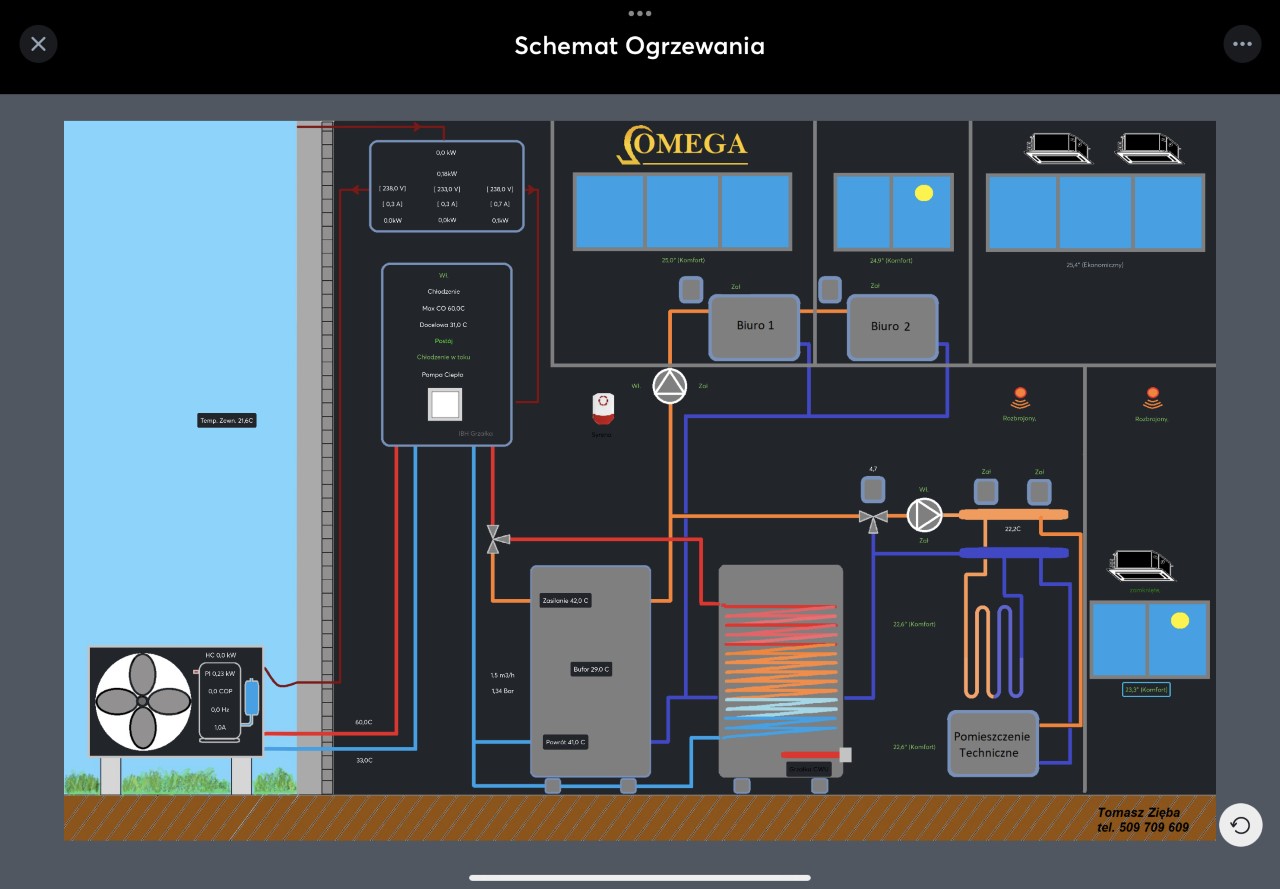This screenshot has height=889, width=1280.
Task: Tap the left motion sensor marked Rozbrojony
Action: 1020,398
